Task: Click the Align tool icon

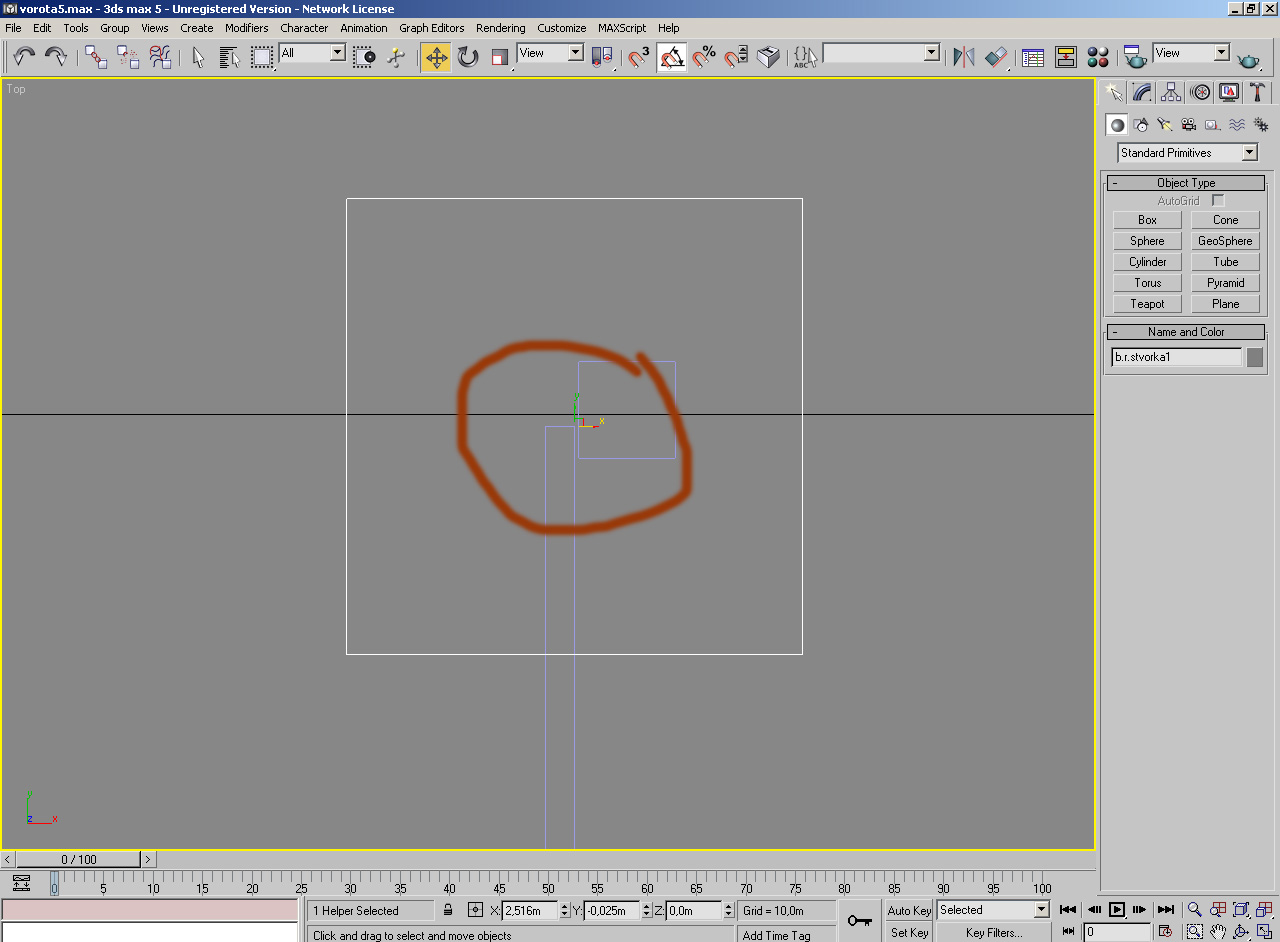Action: point(996,57)
